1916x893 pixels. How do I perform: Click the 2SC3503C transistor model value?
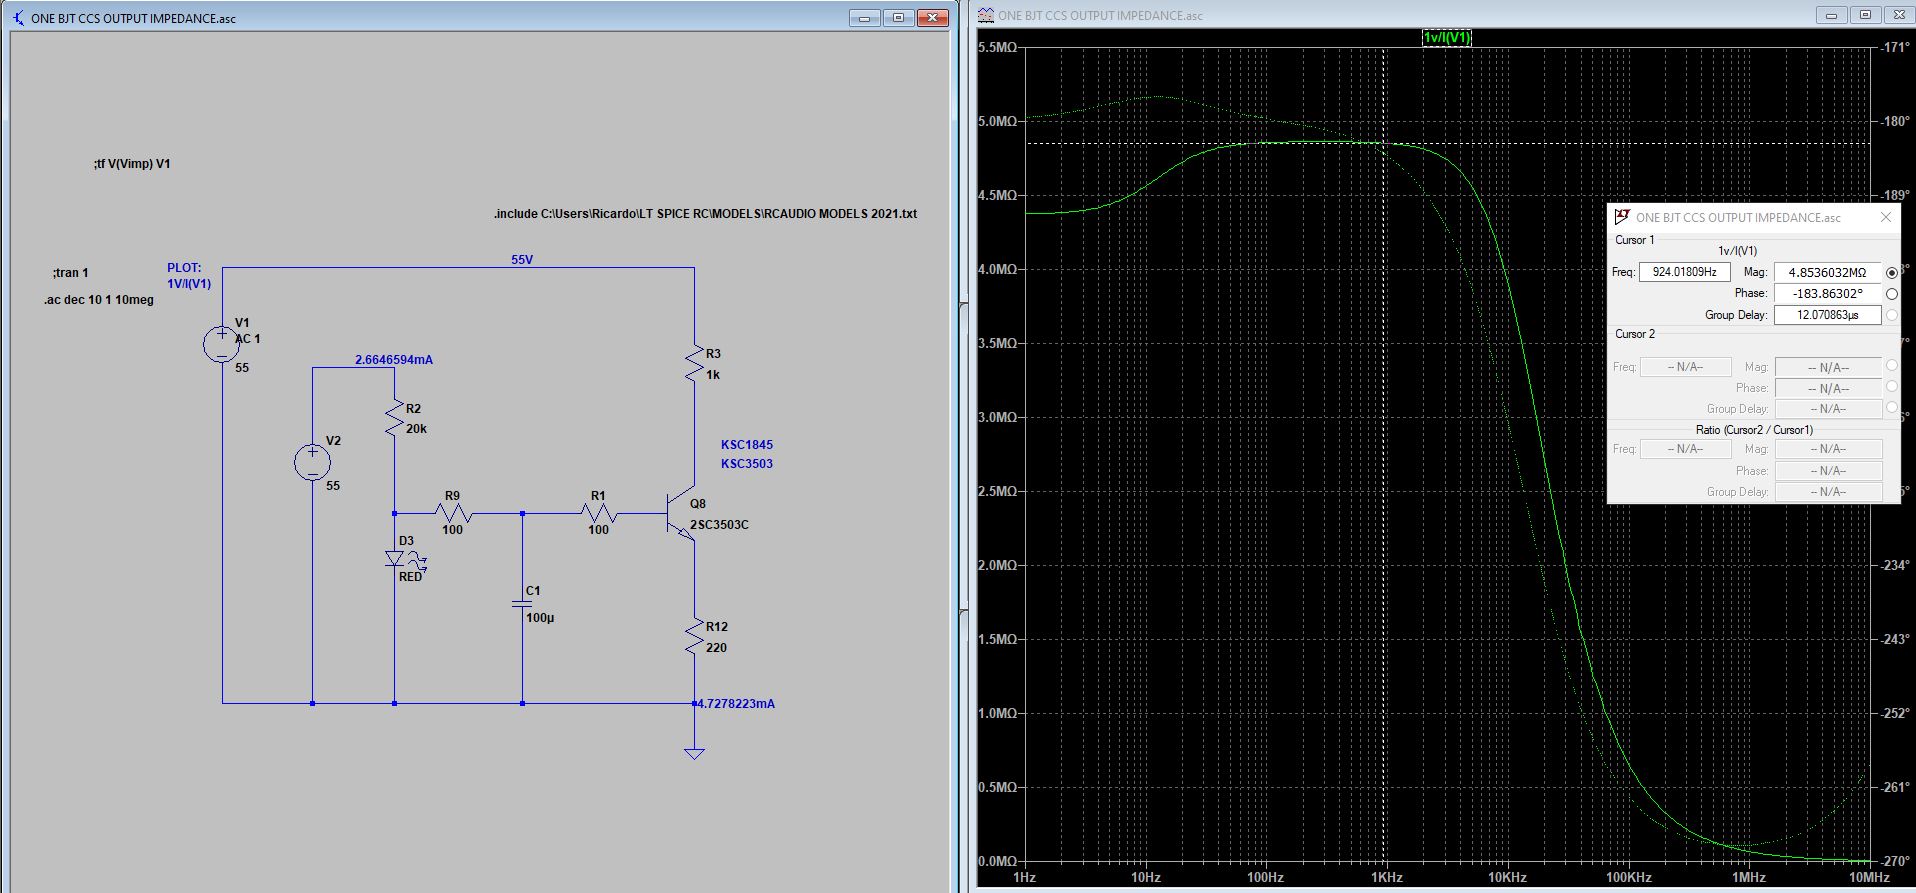click(719, 525)
